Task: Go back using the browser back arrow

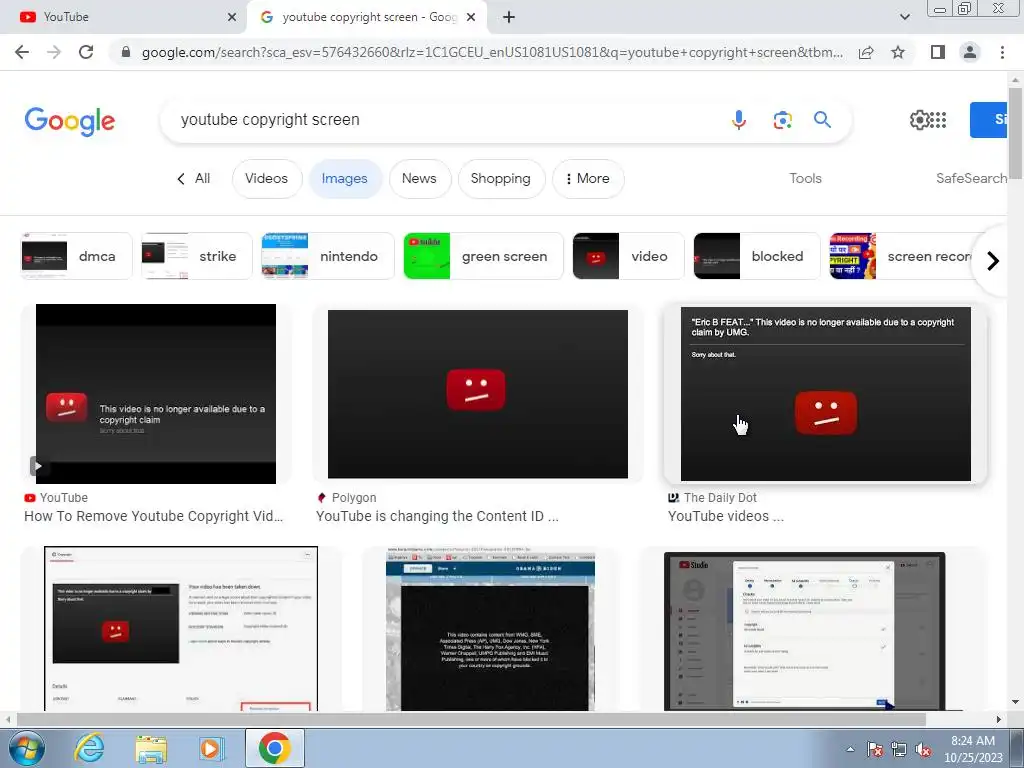Action: [22, 52]
